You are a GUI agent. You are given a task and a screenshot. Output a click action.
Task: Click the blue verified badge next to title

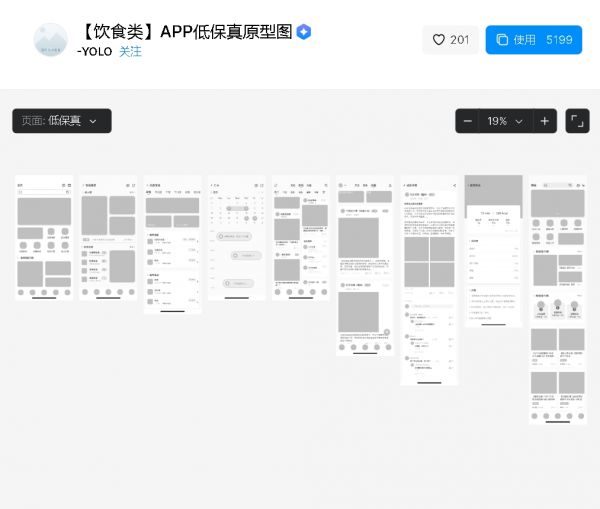(x=304, y=31)
